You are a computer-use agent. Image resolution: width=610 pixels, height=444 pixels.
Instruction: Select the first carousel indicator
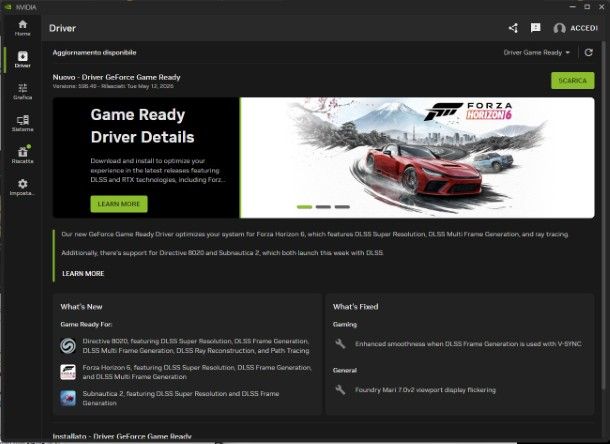coord(305,207)
